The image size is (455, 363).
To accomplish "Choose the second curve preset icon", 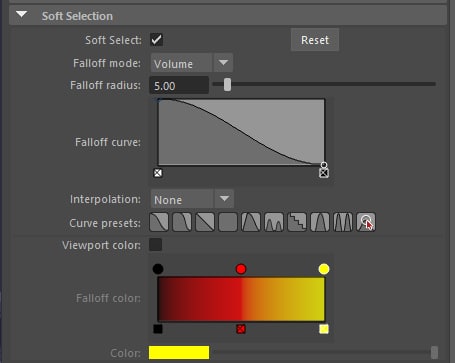I will 182,222.
